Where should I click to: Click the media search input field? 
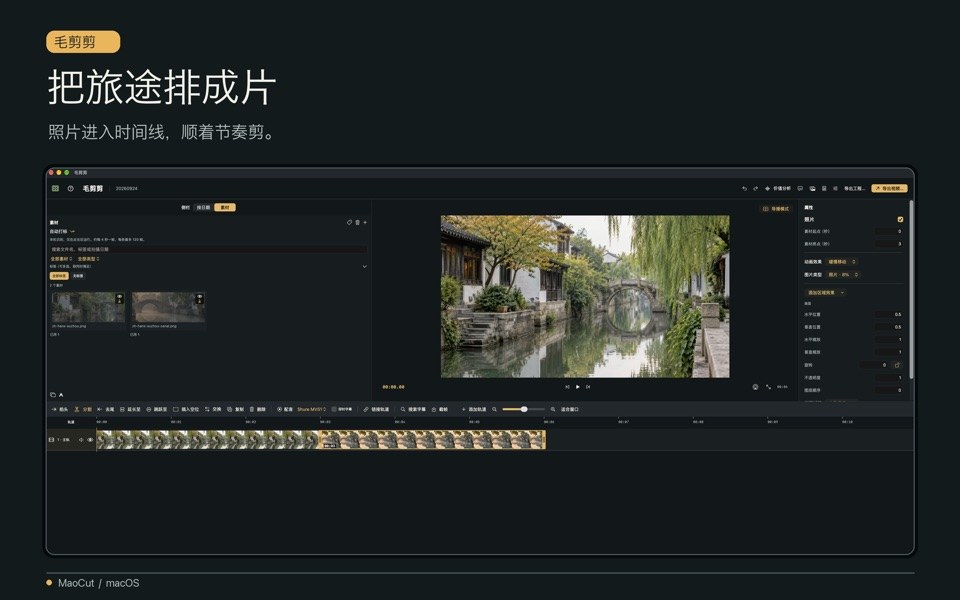click(208, 249)
